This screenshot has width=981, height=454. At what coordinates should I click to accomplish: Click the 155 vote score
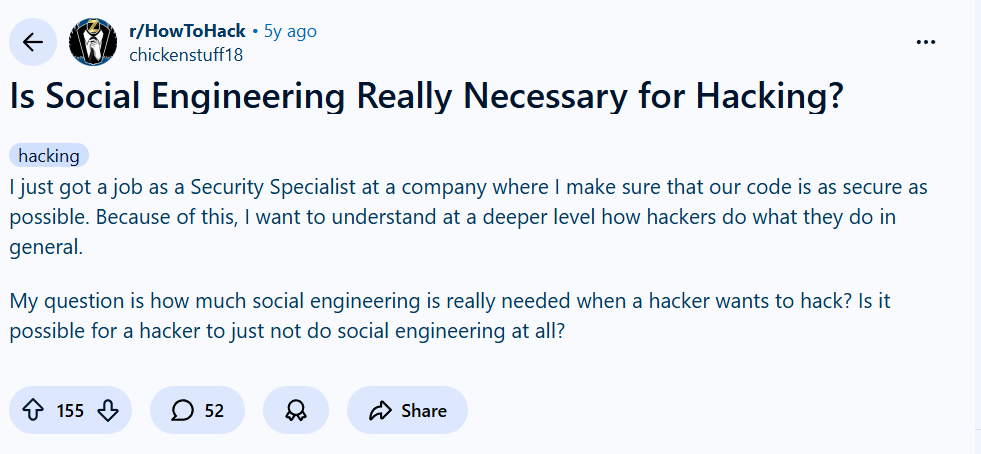(x=70, y=410)
